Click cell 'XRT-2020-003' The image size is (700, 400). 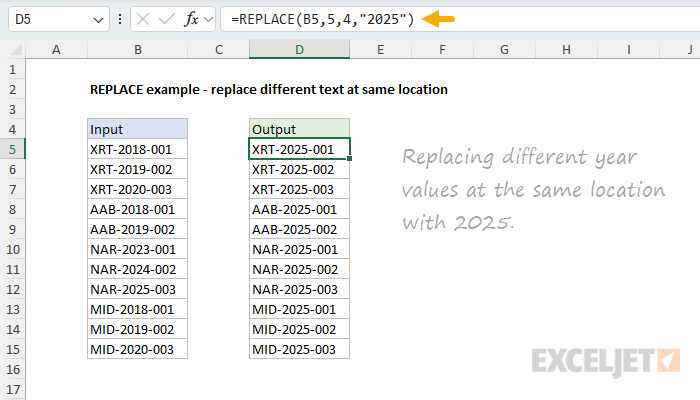point(138,189)
